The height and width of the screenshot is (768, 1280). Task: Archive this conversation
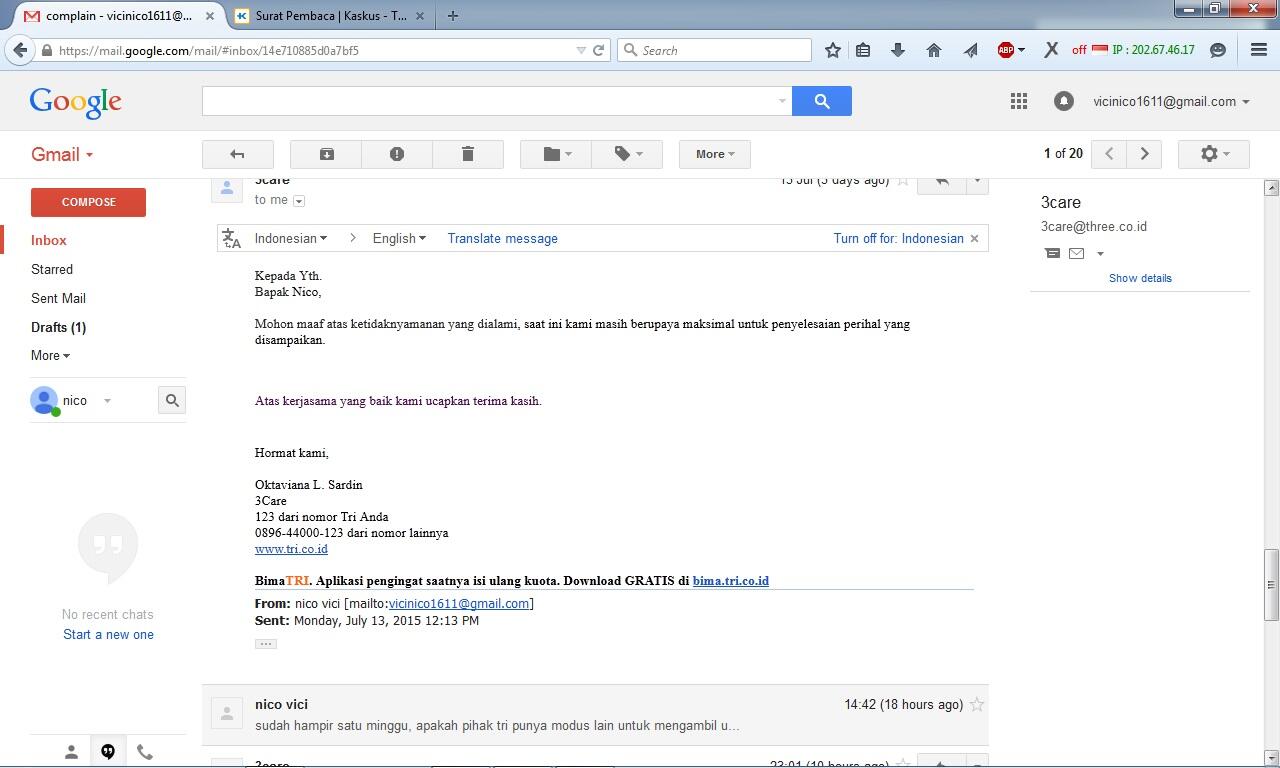(x=326, y=154)
